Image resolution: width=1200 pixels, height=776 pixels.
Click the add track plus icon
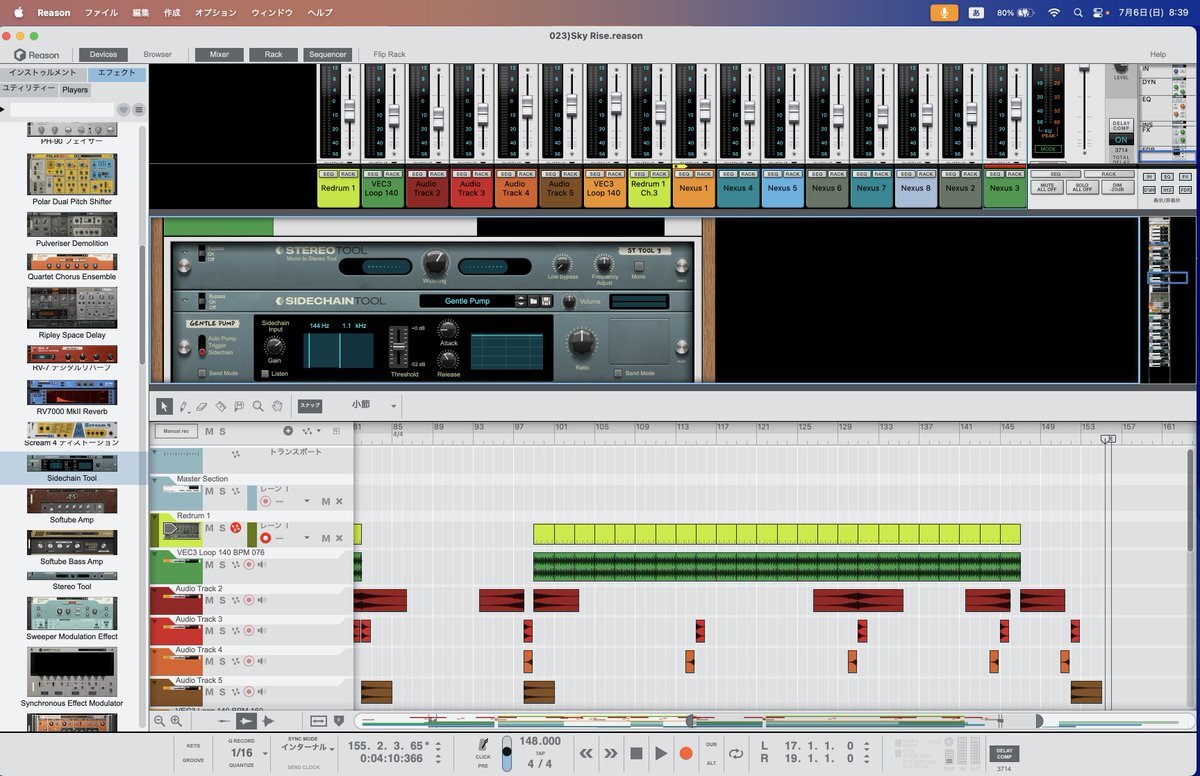[x=288, y=430]
